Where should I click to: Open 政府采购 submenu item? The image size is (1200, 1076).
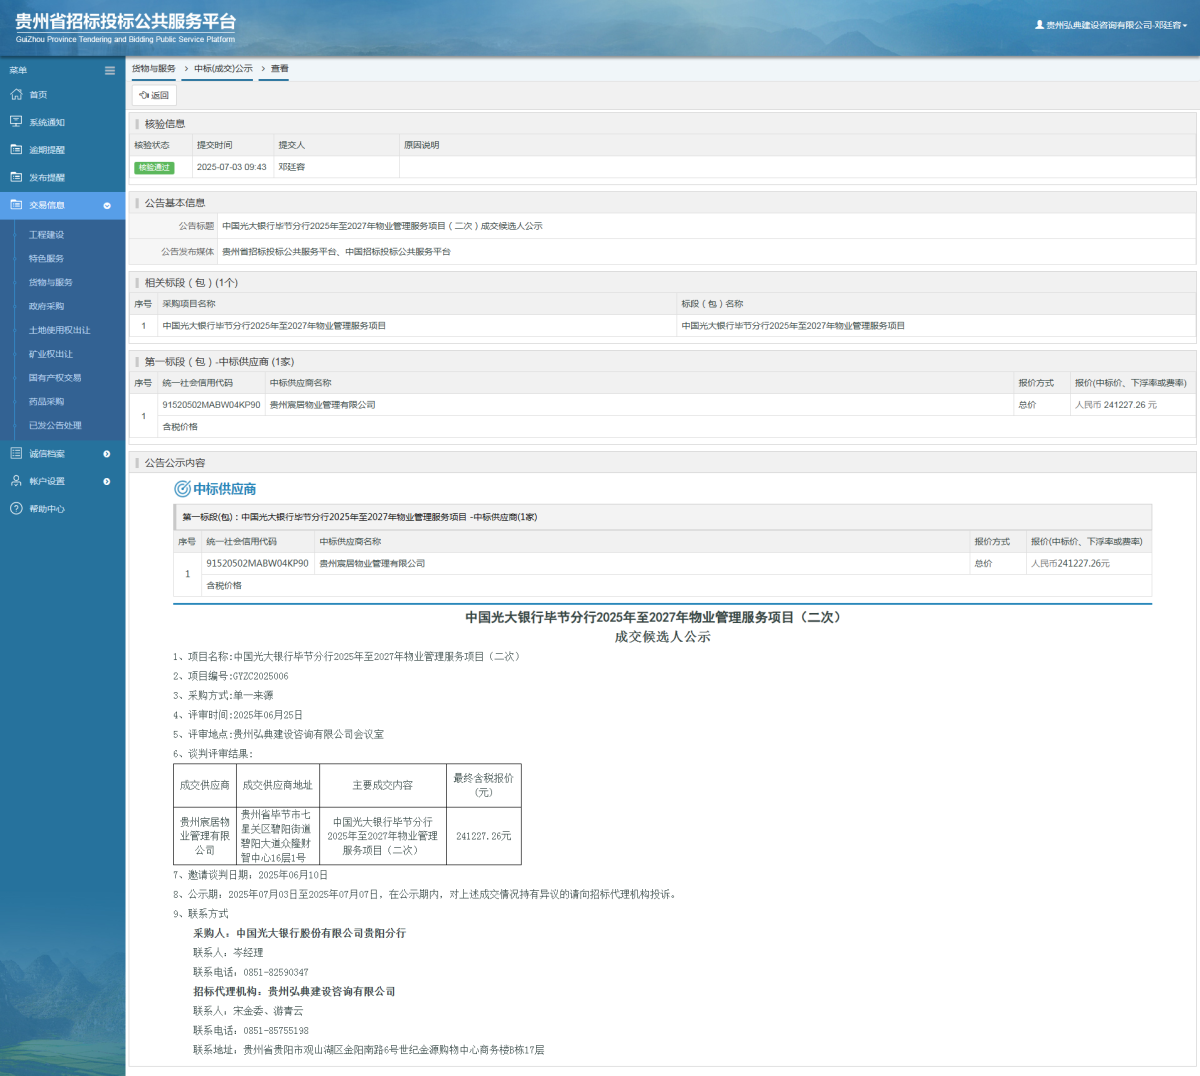click(46, 307)
